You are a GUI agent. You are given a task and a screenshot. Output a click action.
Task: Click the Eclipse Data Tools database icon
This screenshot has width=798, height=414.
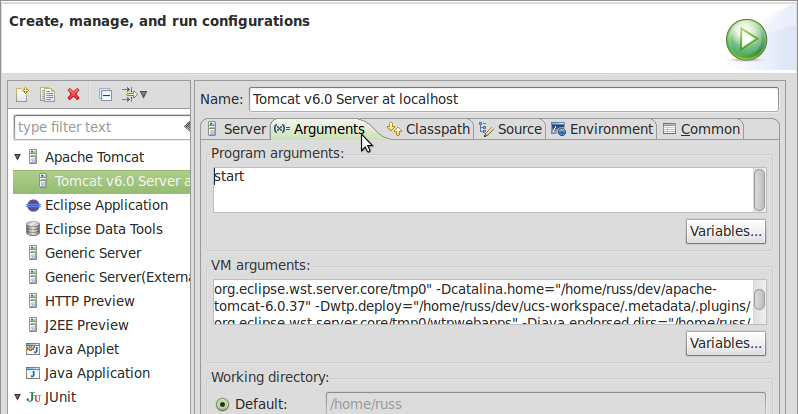(x=33, y=229)
